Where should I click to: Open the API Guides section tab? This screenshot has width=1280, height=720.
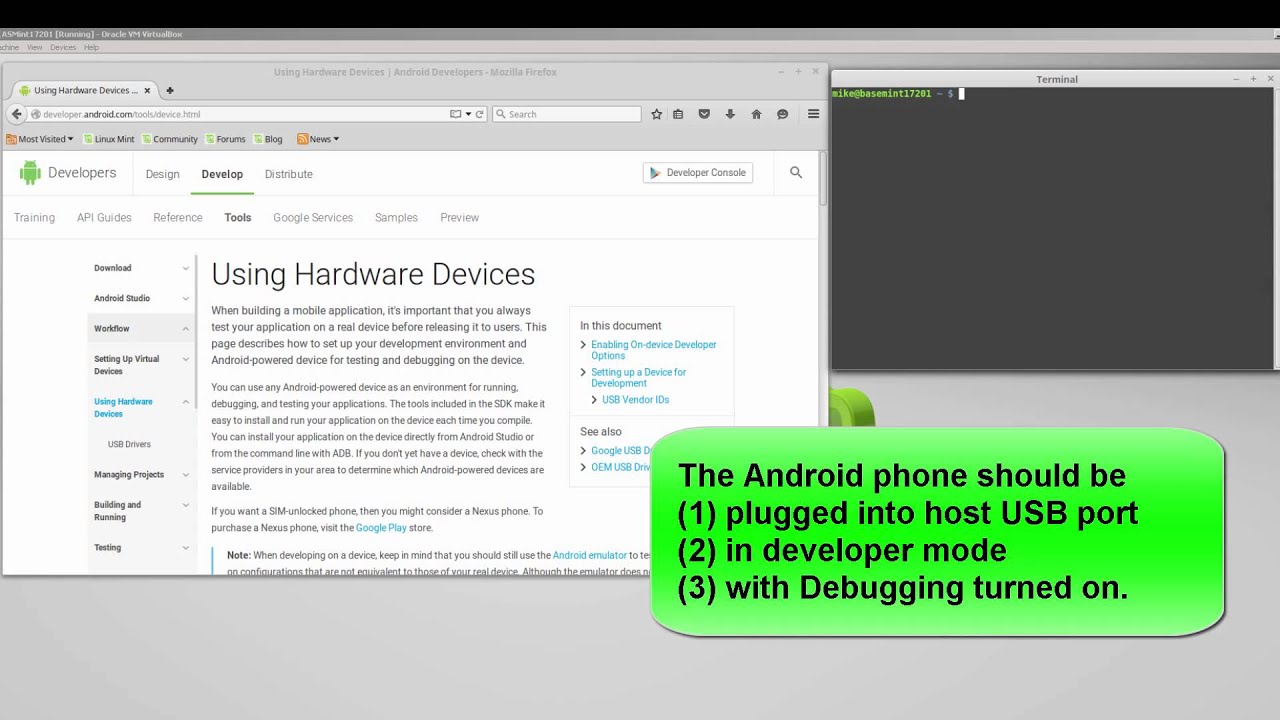coord(104,217)
